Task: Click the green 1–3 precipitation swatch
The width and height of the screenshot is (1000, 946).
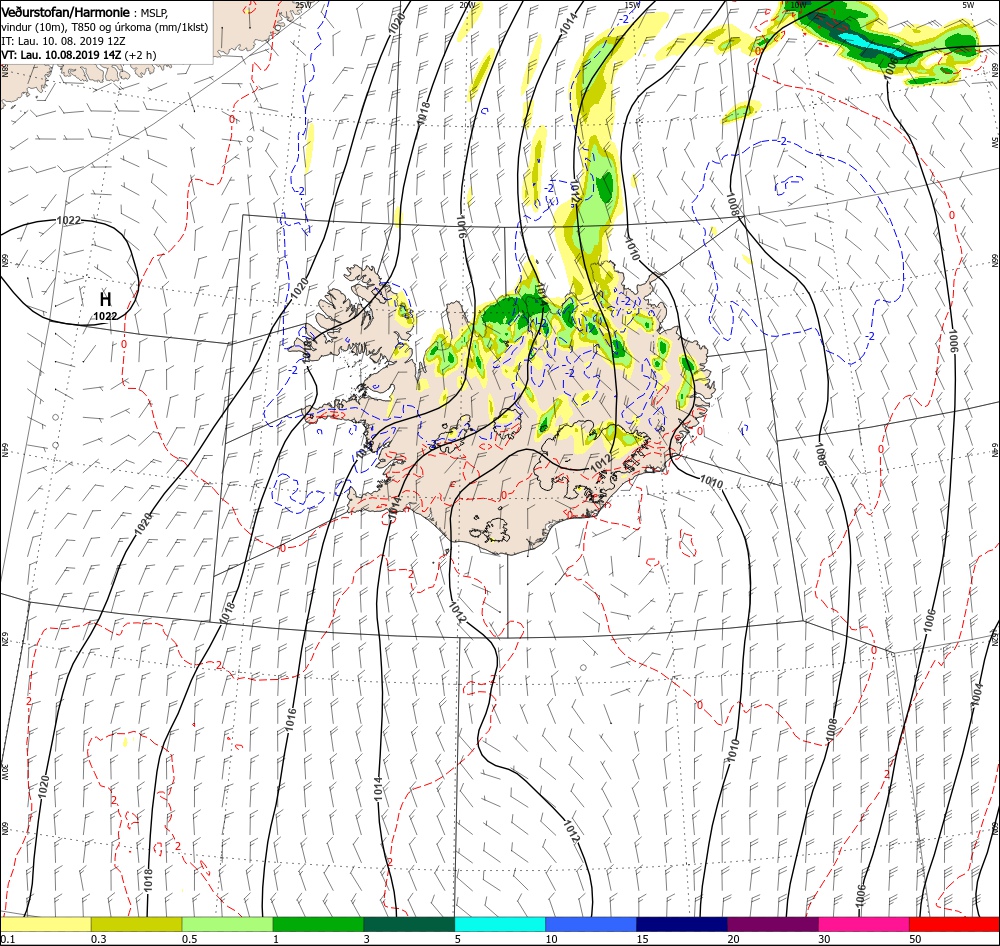Action: coord(318,924)
